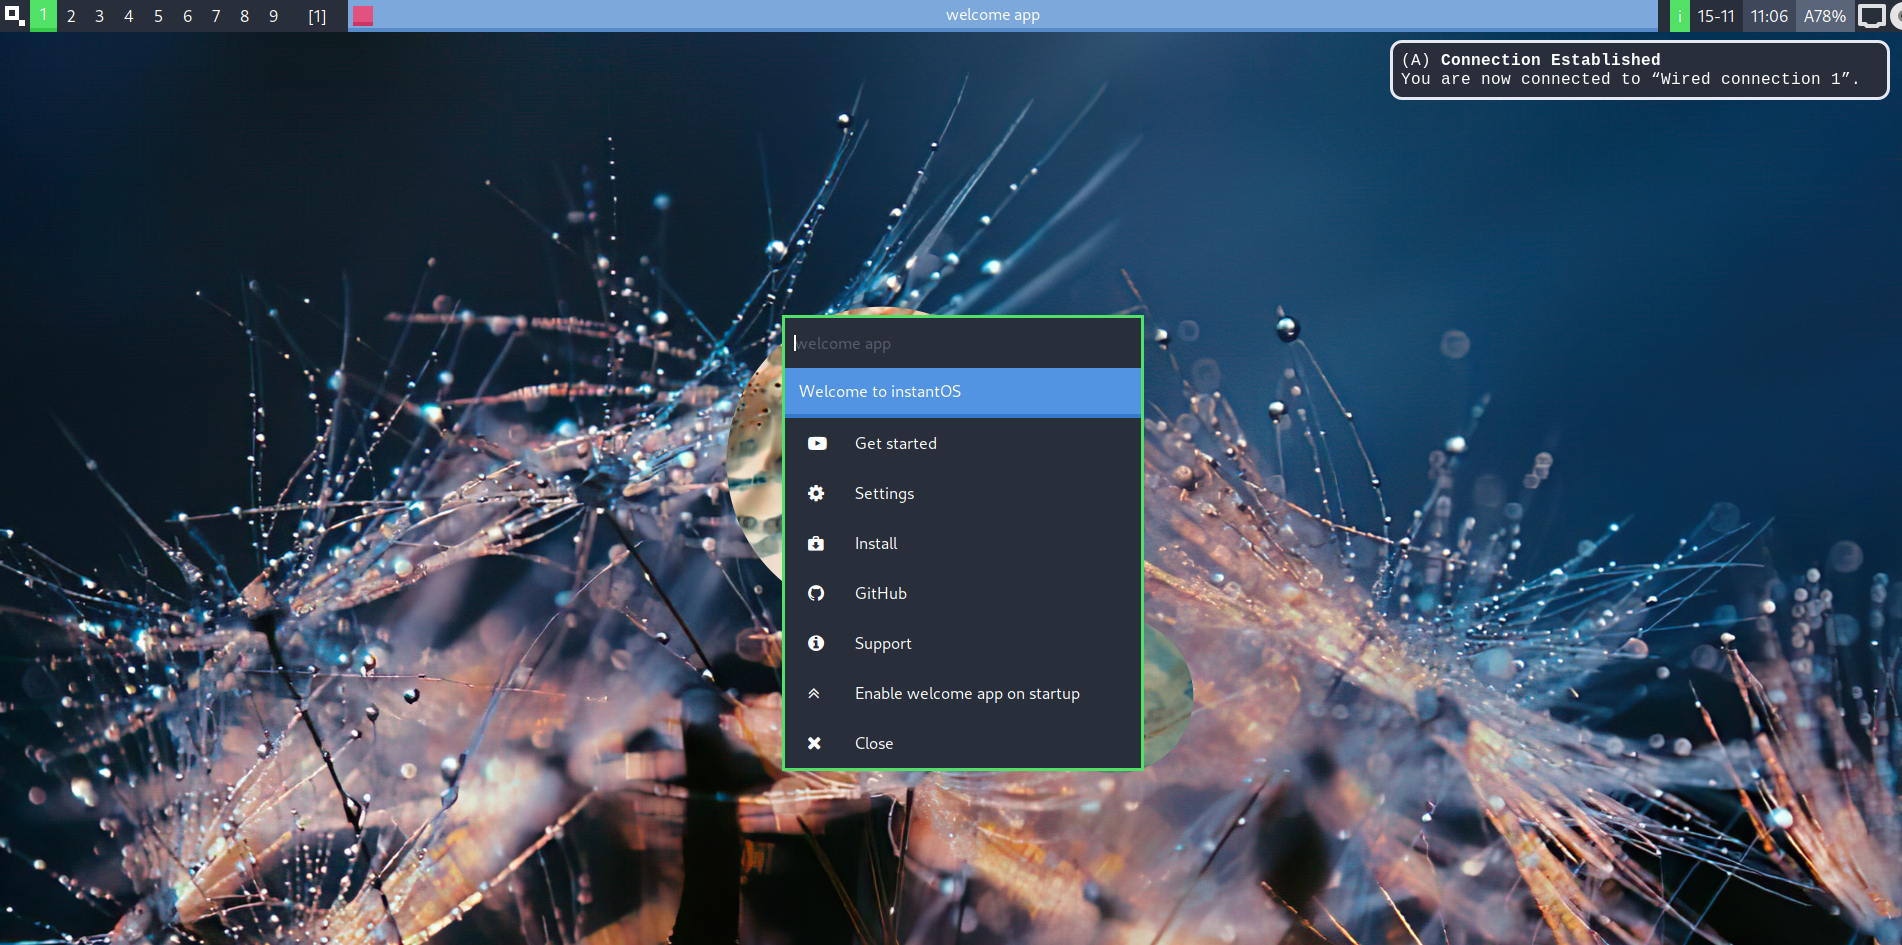This screenshot has width=1902, height=945.
Task: Open the Get started menu entry
Action: [895, 443]
